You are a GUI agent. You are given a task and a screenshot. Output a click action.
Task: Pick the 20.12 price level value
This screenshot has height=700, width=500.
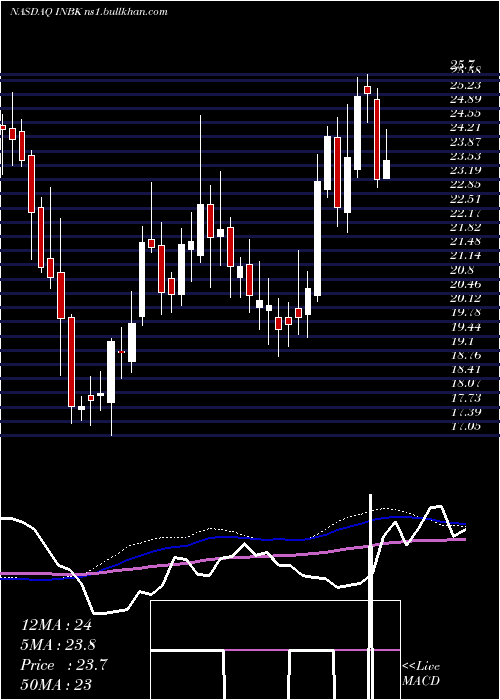coord(464,300)
